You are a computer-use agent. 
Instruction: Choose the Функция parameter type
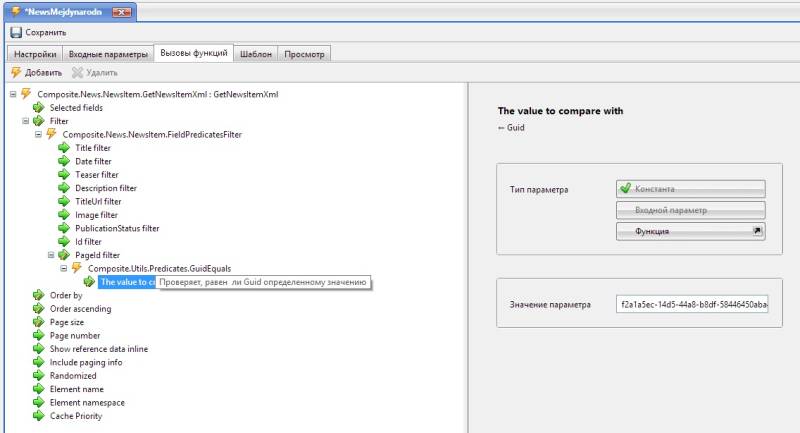(x=690, y=231)
